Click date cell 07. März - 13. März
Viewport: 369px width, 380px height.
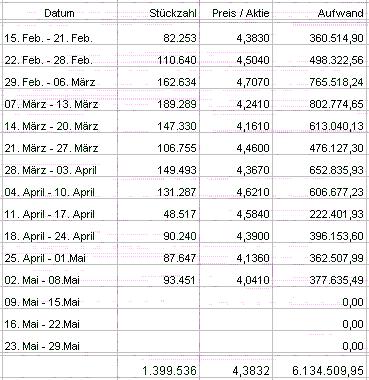tap(60, 104)
